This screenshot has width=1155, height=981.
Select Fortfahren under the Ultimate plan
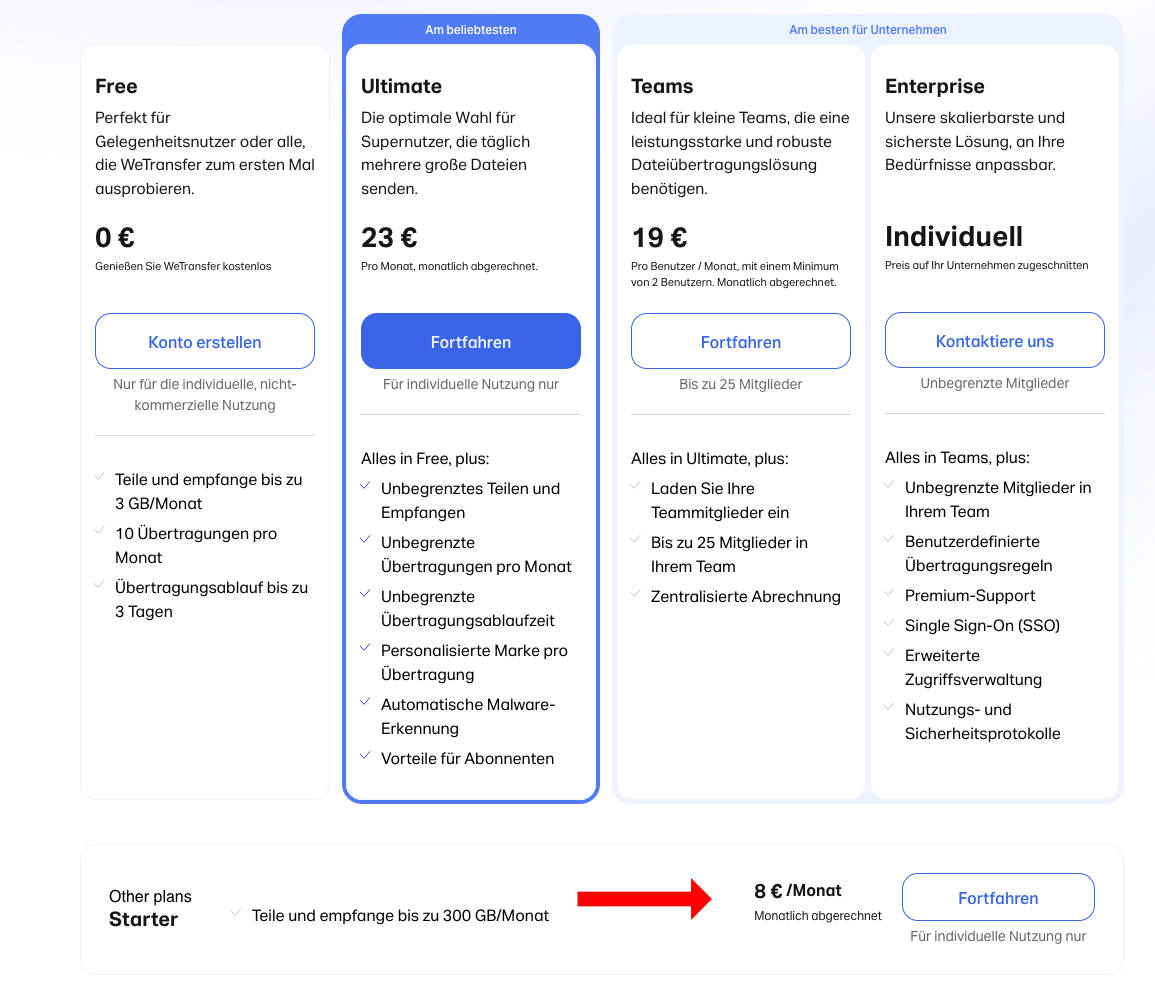471,341
